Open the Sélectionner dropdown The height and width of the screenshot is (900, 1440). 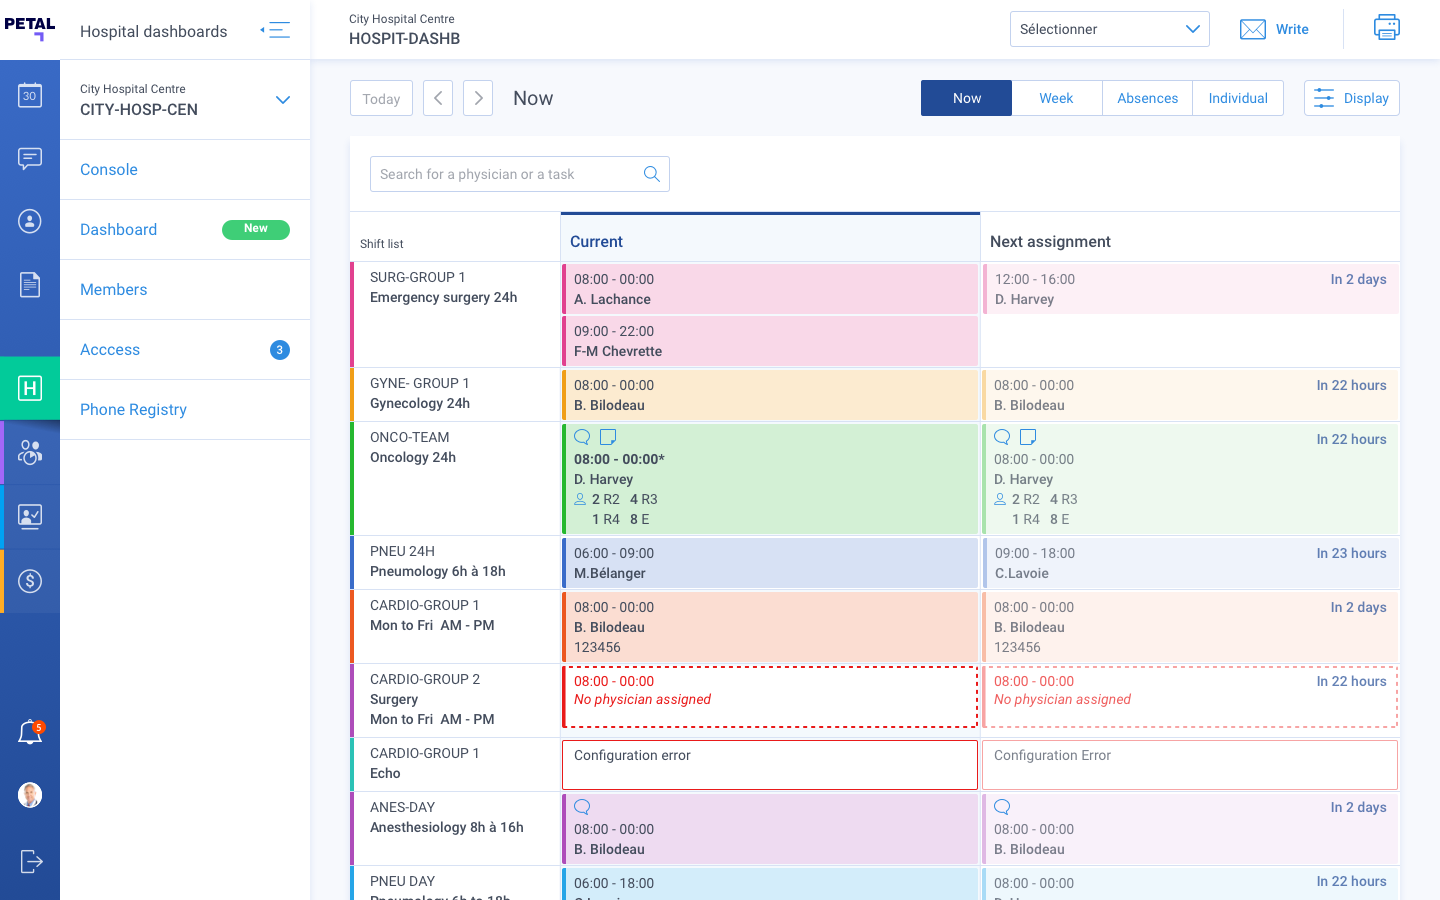[1109, 29]
